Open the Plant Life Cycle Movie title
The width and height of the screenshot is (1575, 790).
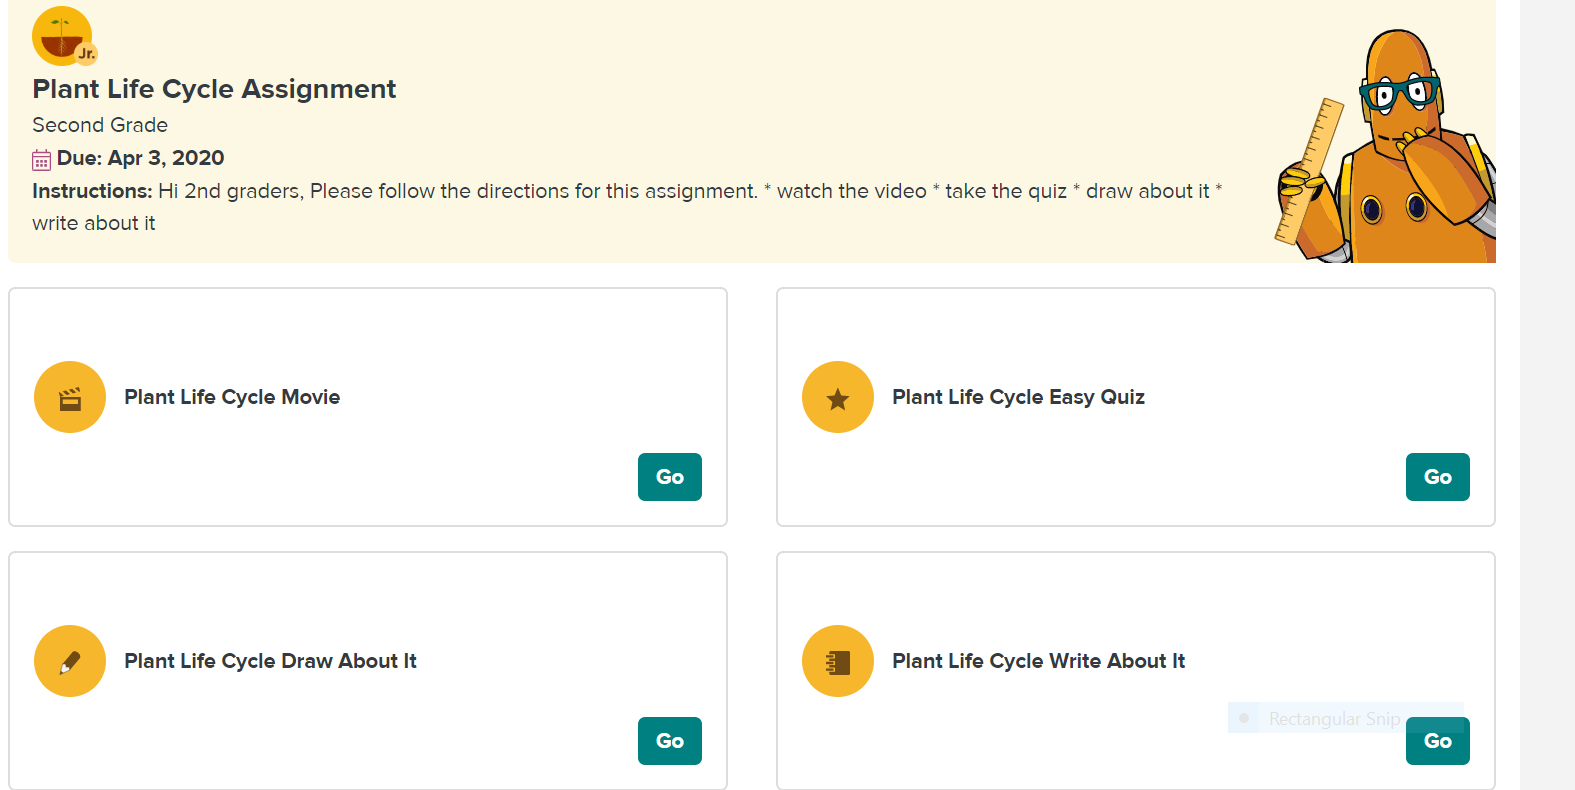click(232, 397)
